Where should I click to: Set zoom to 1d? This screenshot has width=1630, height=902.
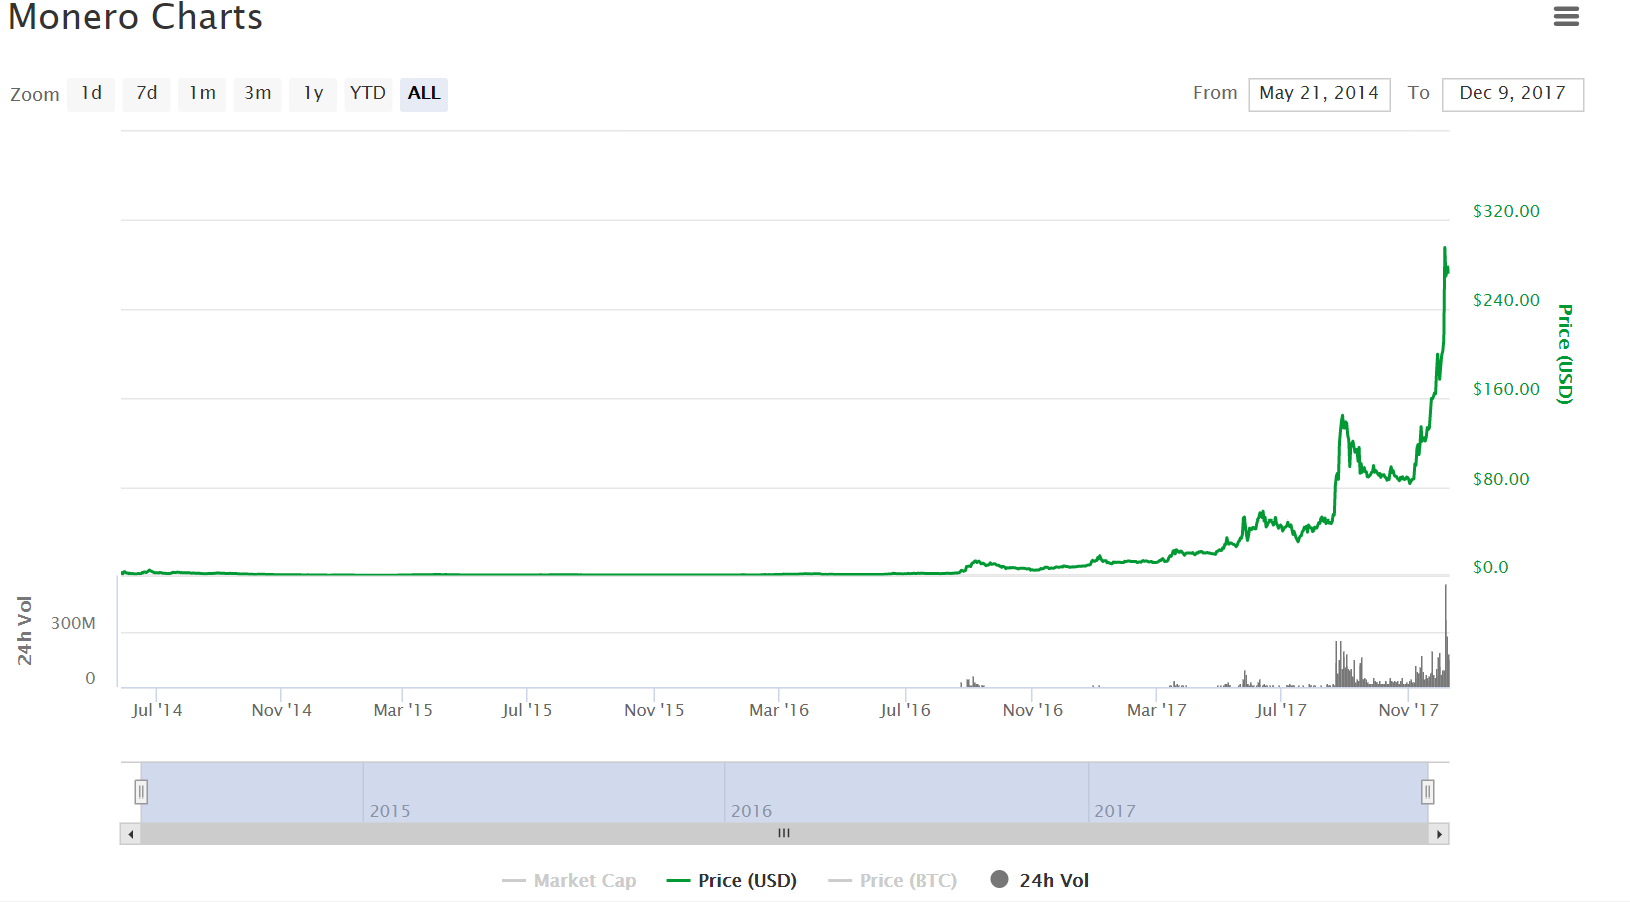coord(91,94)
